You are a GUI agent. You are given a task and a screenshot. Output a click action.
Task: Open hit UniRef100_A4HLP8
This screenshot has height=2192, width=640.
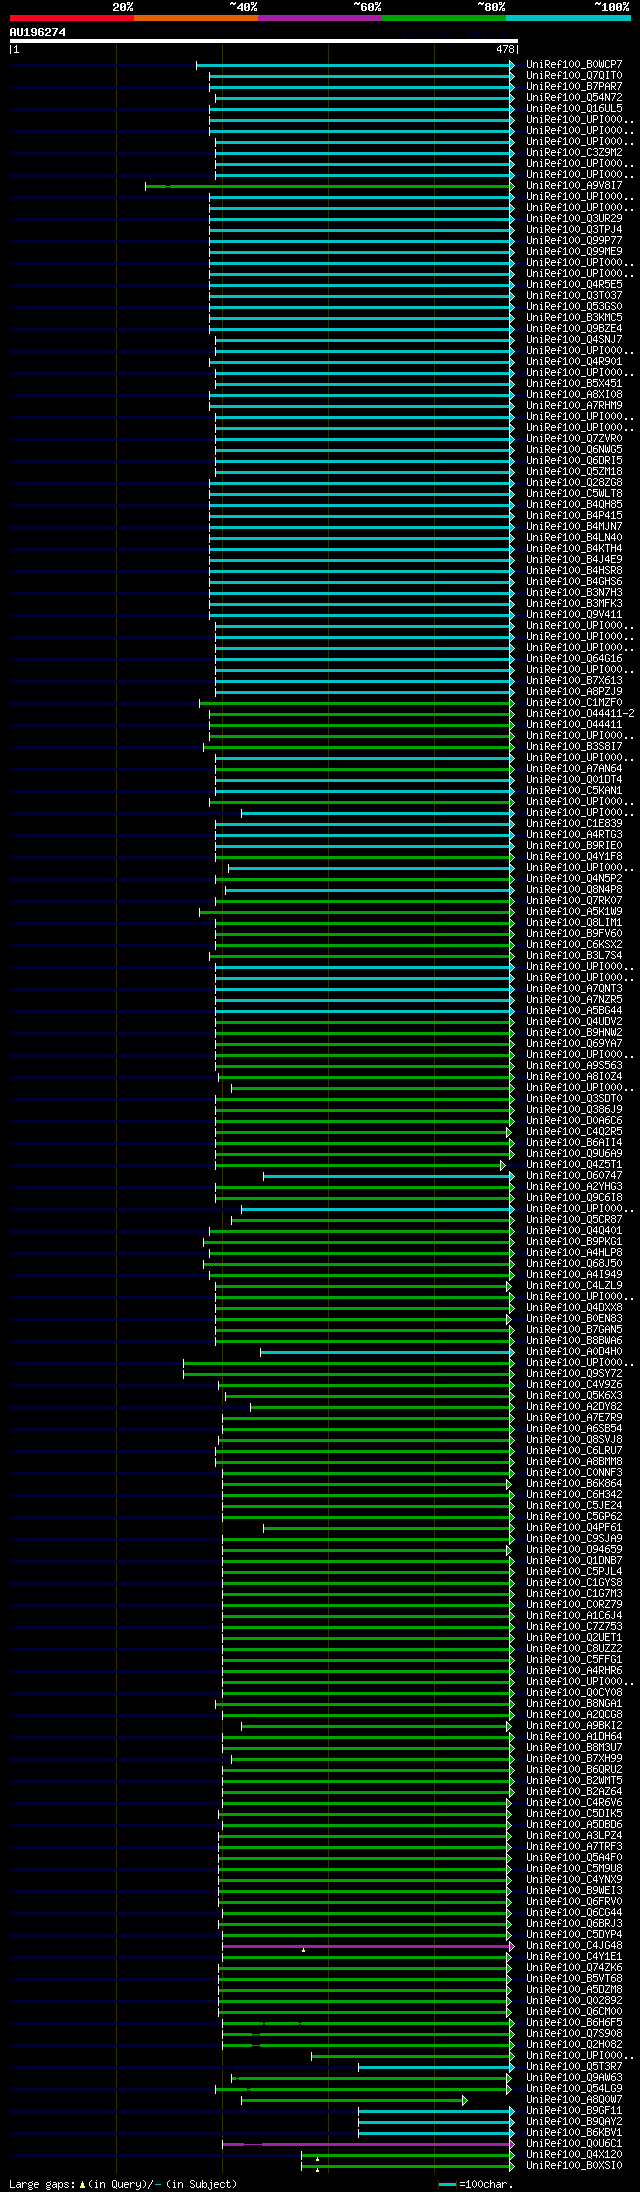(574, 1253)
